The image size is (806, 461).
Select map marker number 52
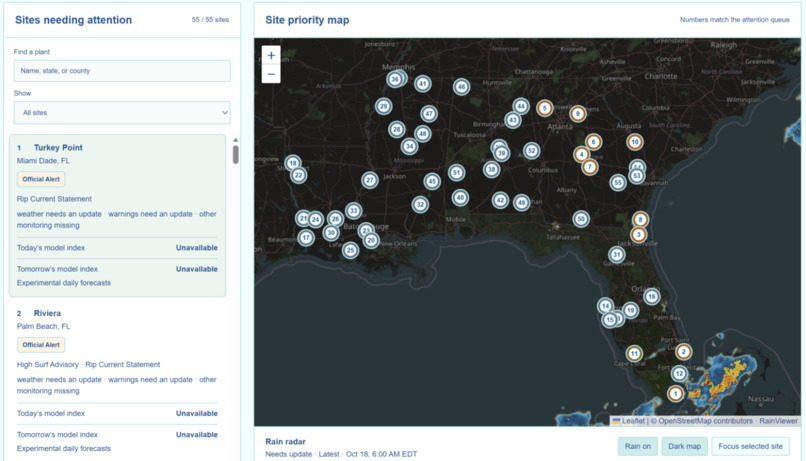(532, 151)
